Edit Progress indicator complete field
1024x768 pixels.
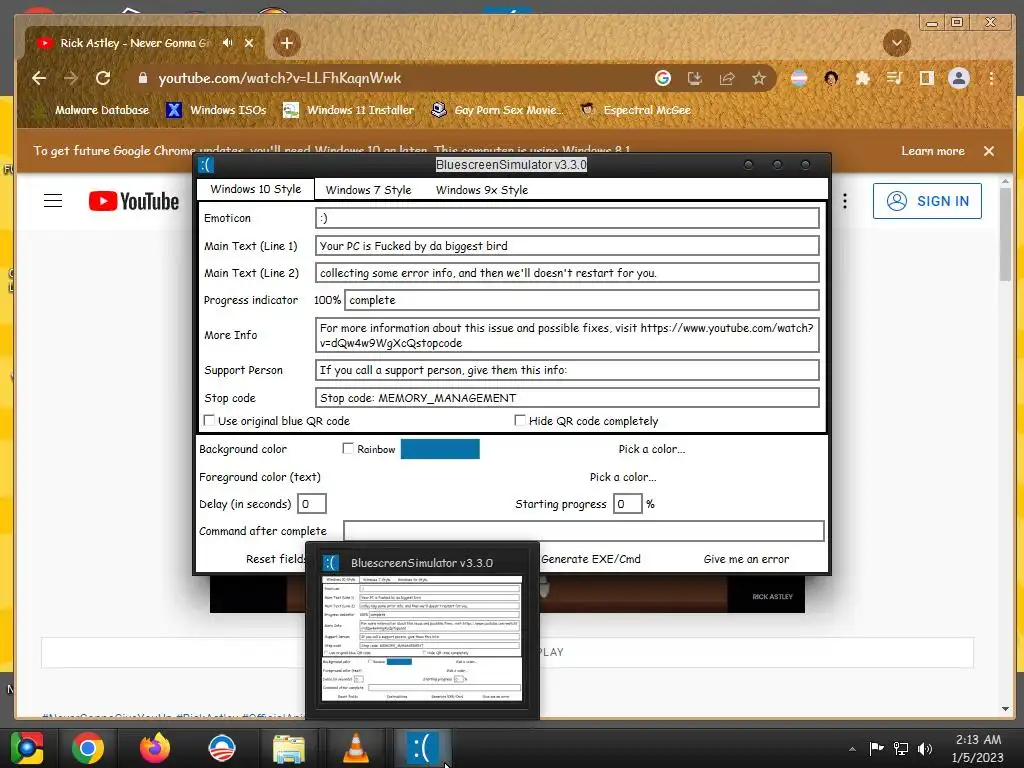point(581,300)
